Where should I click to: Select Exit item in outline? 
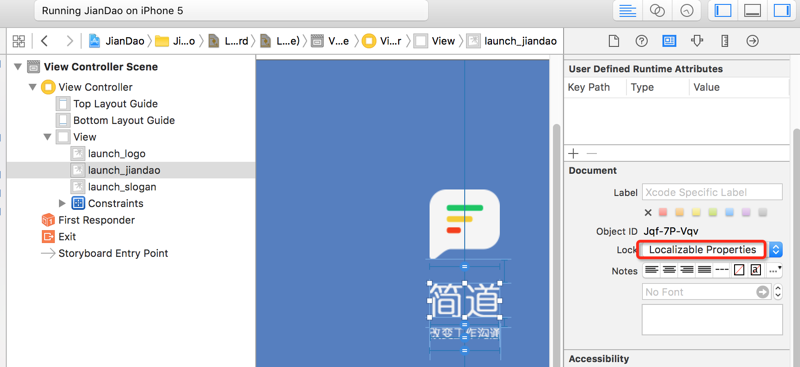tap(67, 237)
